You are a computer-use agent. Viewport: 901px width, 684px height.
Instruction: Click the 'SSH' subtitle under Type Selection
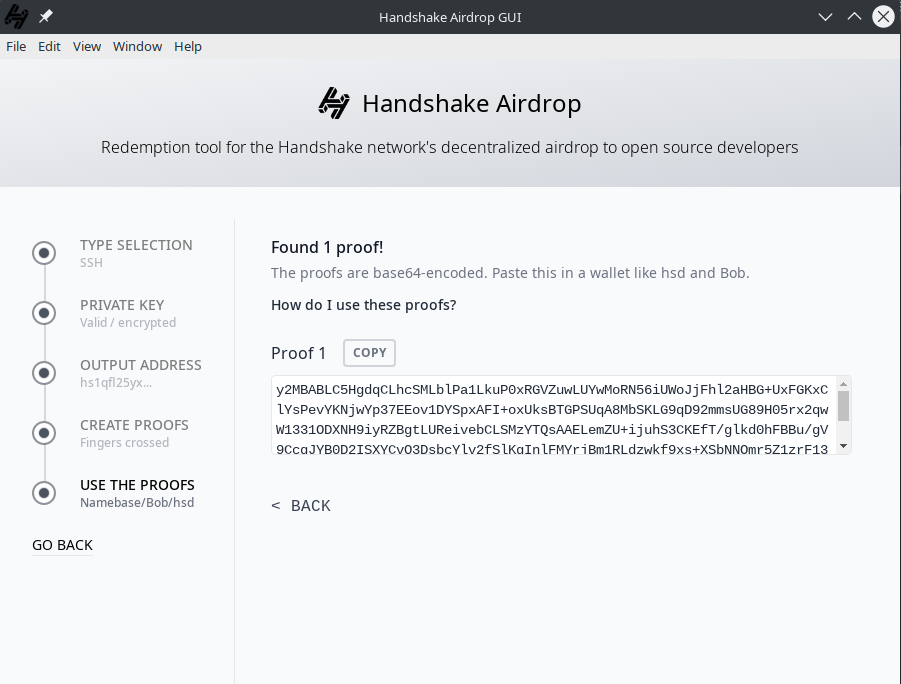click(91, 263)
